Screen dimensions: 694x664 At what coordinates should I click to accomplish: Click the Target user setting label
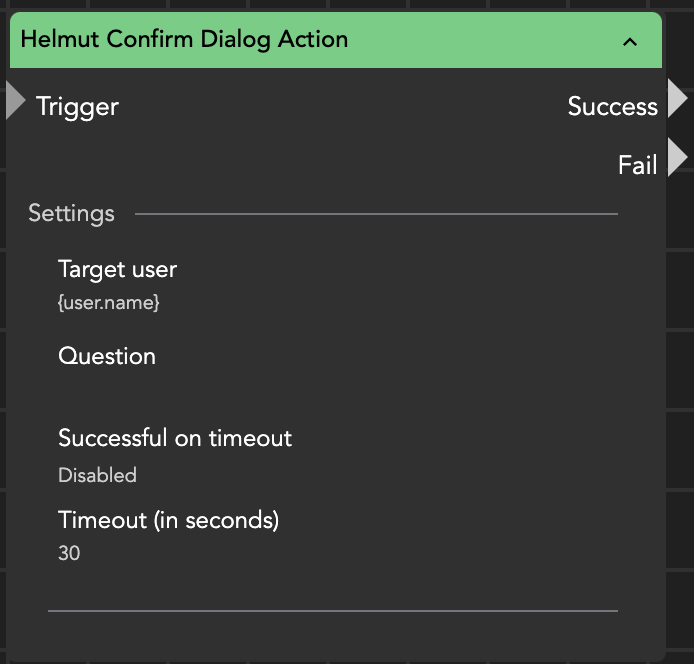tap(117, 269)
